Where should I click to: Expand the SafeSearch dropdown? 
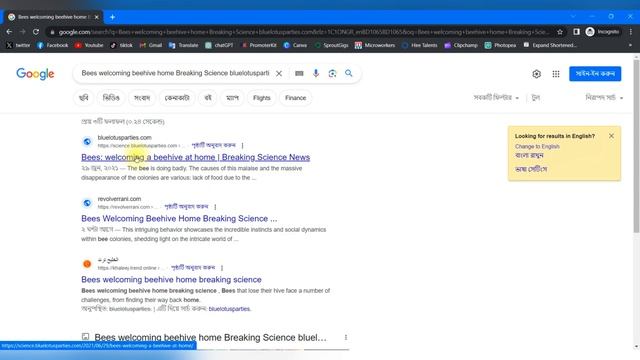click(604, 98)
